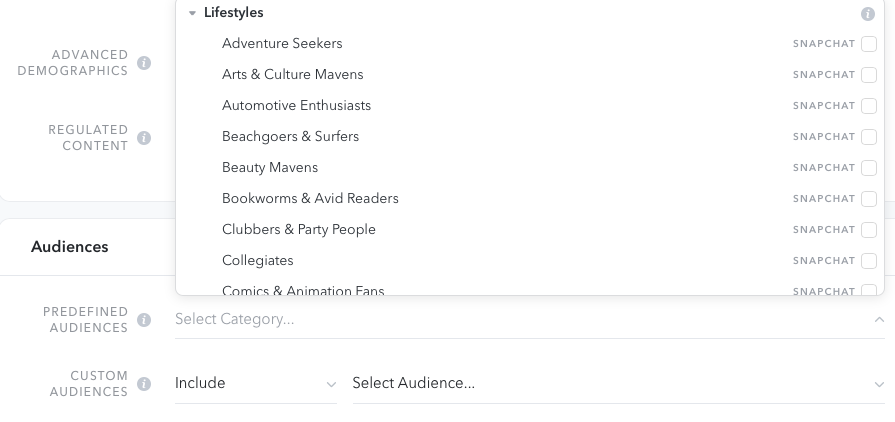Check the Adventure Seekers checkbox
Image resolution: width=895 pixels, height=422 pixels.
(869, 44)
